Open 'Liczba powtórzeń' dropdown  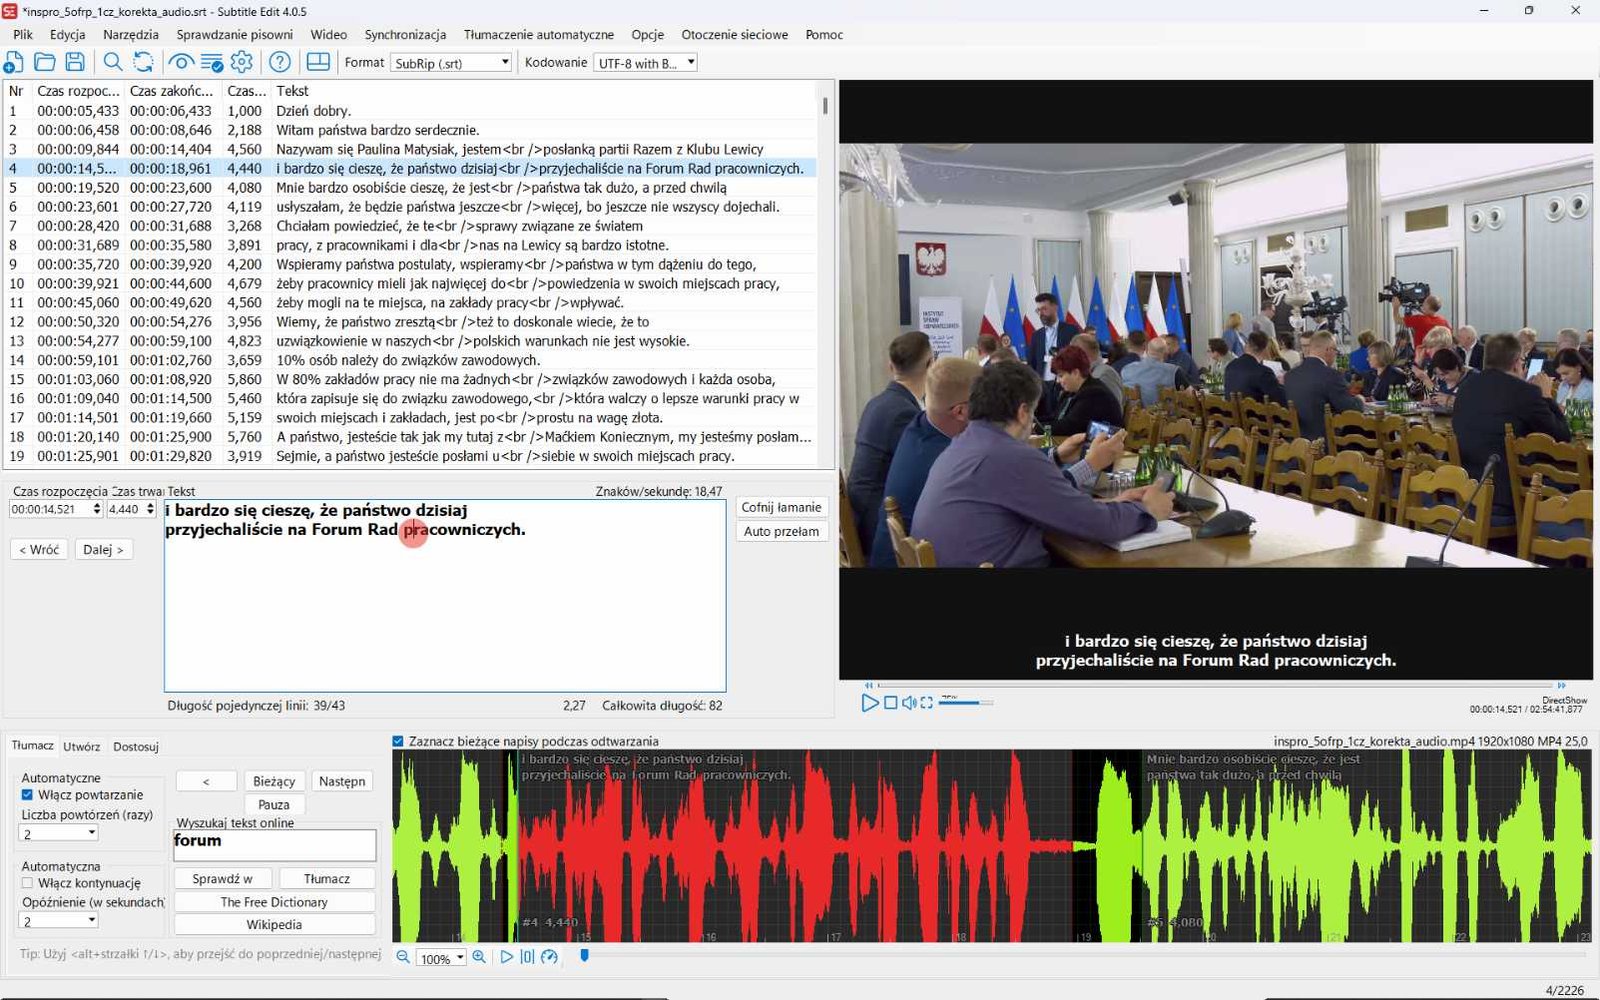(59, 833)
